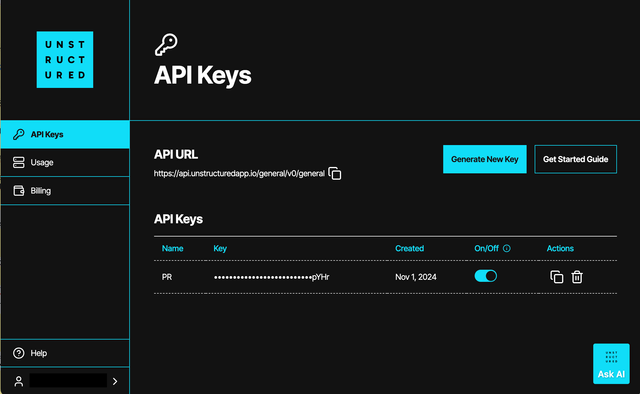The image size is (640, 394).
Task: Click the Help question mark icon
Action: click(18, 353)
